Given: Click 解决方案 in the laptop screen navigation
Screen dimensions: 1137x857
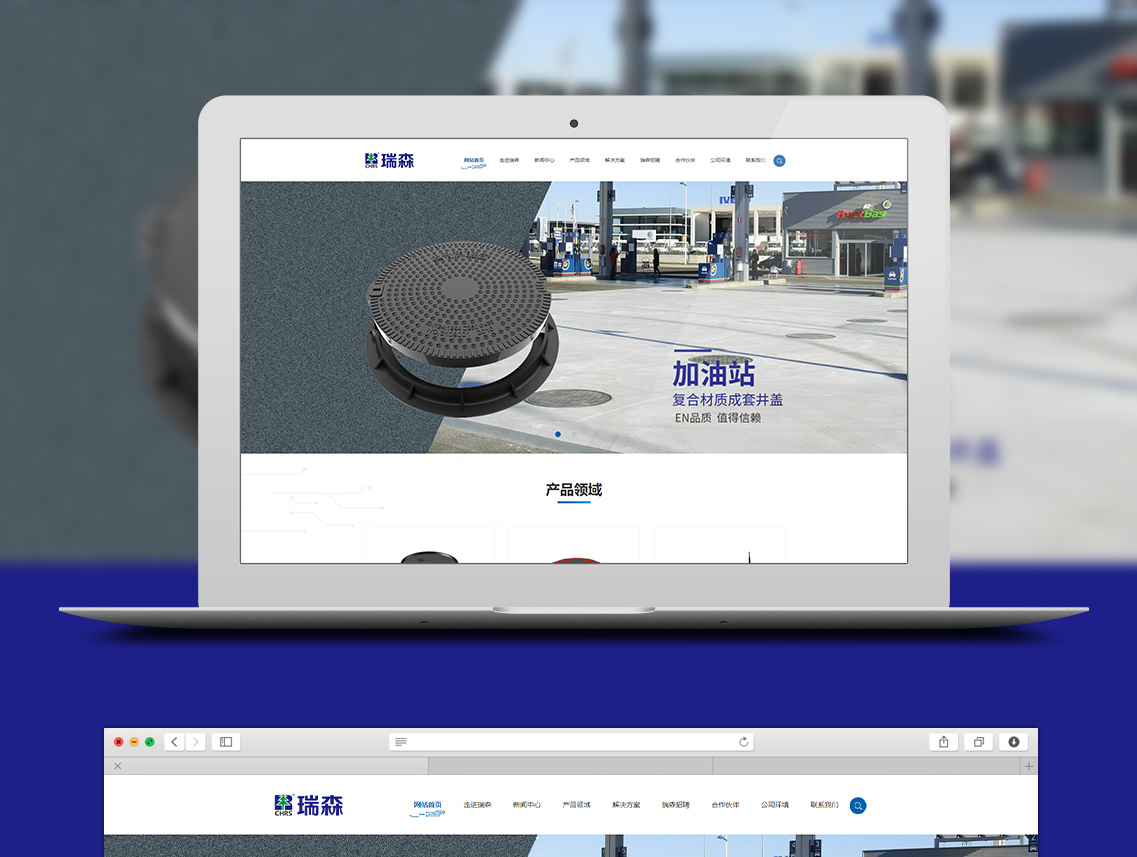Looking at the screenshot, I should tap(615, 160).
